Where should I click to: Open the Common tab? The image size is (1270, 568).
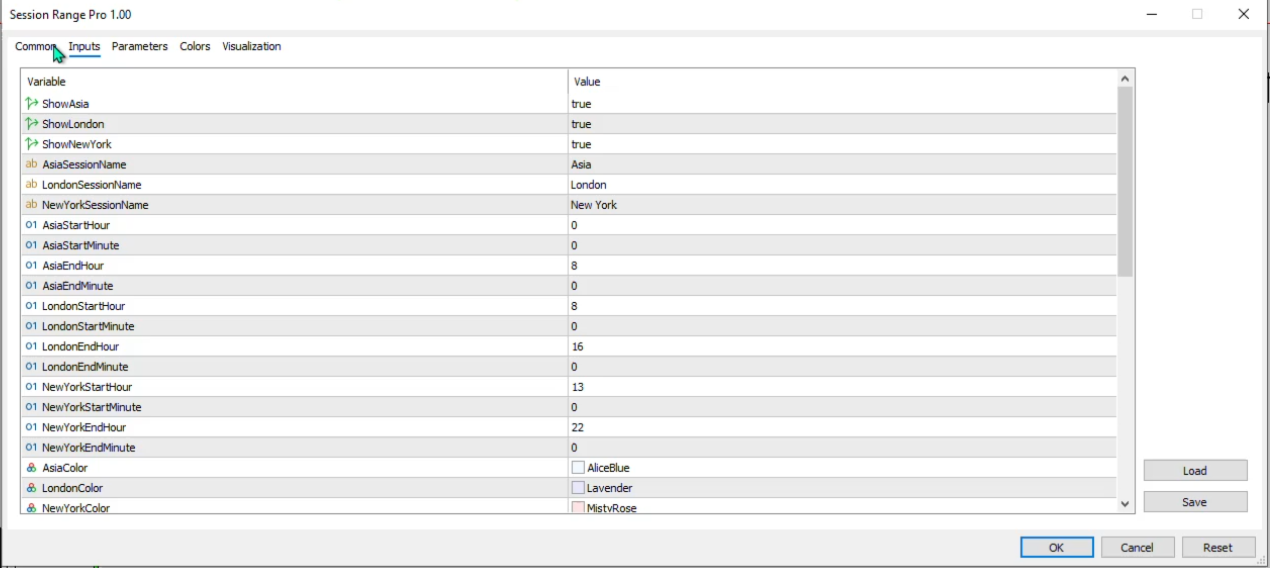(36, 47)
